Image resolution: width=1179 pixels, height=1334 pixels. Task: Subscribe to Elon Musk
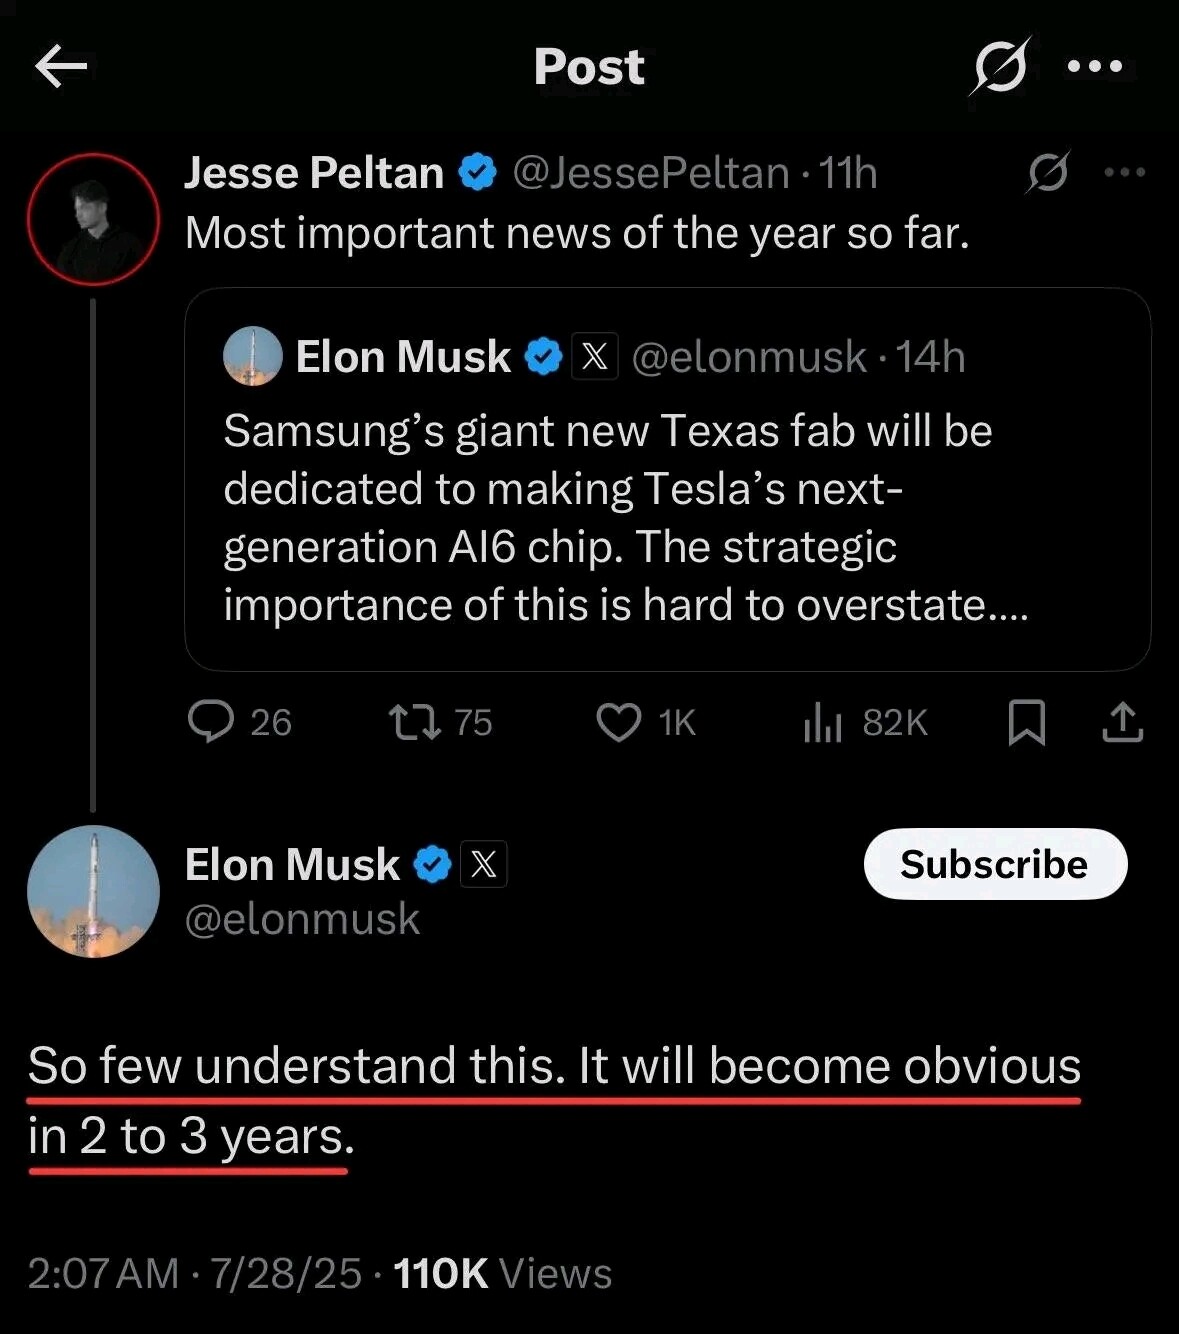[995, 864]
